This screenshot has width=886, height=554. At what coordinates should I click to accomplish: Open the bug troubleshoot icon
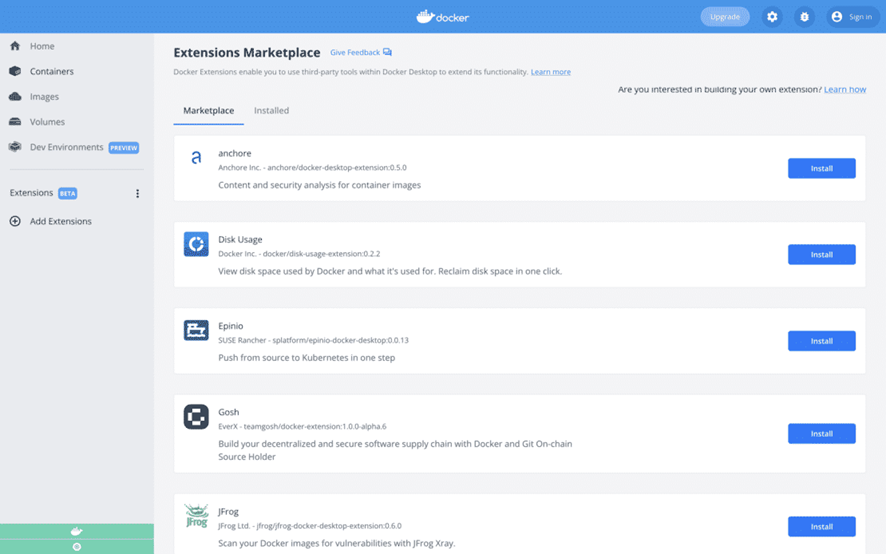pyautogui.click(x=804, y=17)
